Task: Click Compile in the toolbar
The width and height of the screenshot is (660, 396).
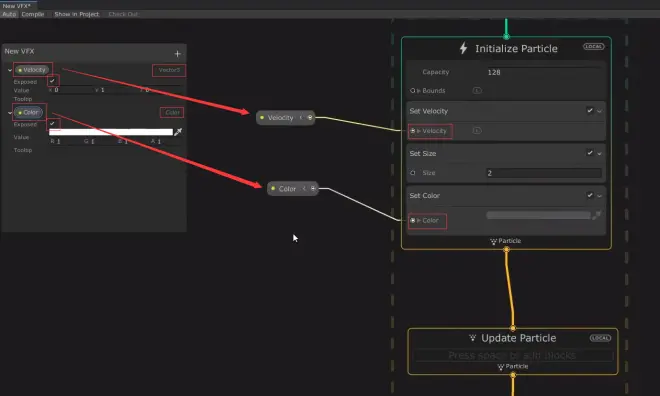Action: click(x=33, y=14)
